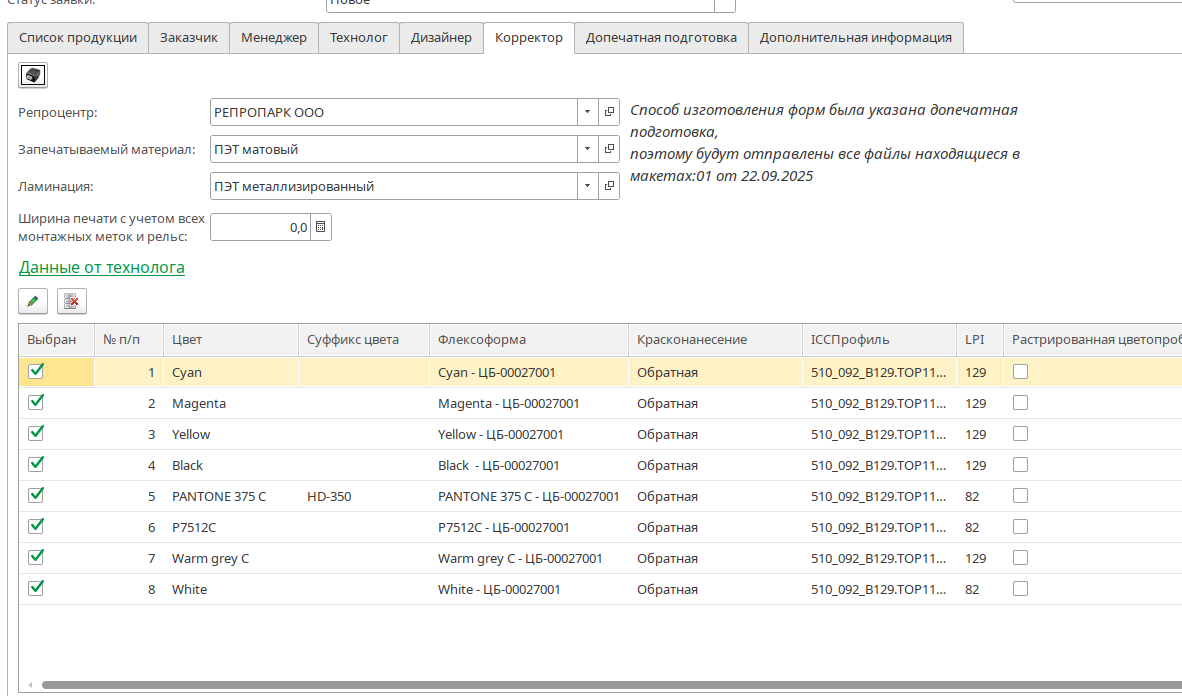Click the horizontal scrollbar under the table
The height and width of the screenshot is (696, 1182).
click(600, 686)
